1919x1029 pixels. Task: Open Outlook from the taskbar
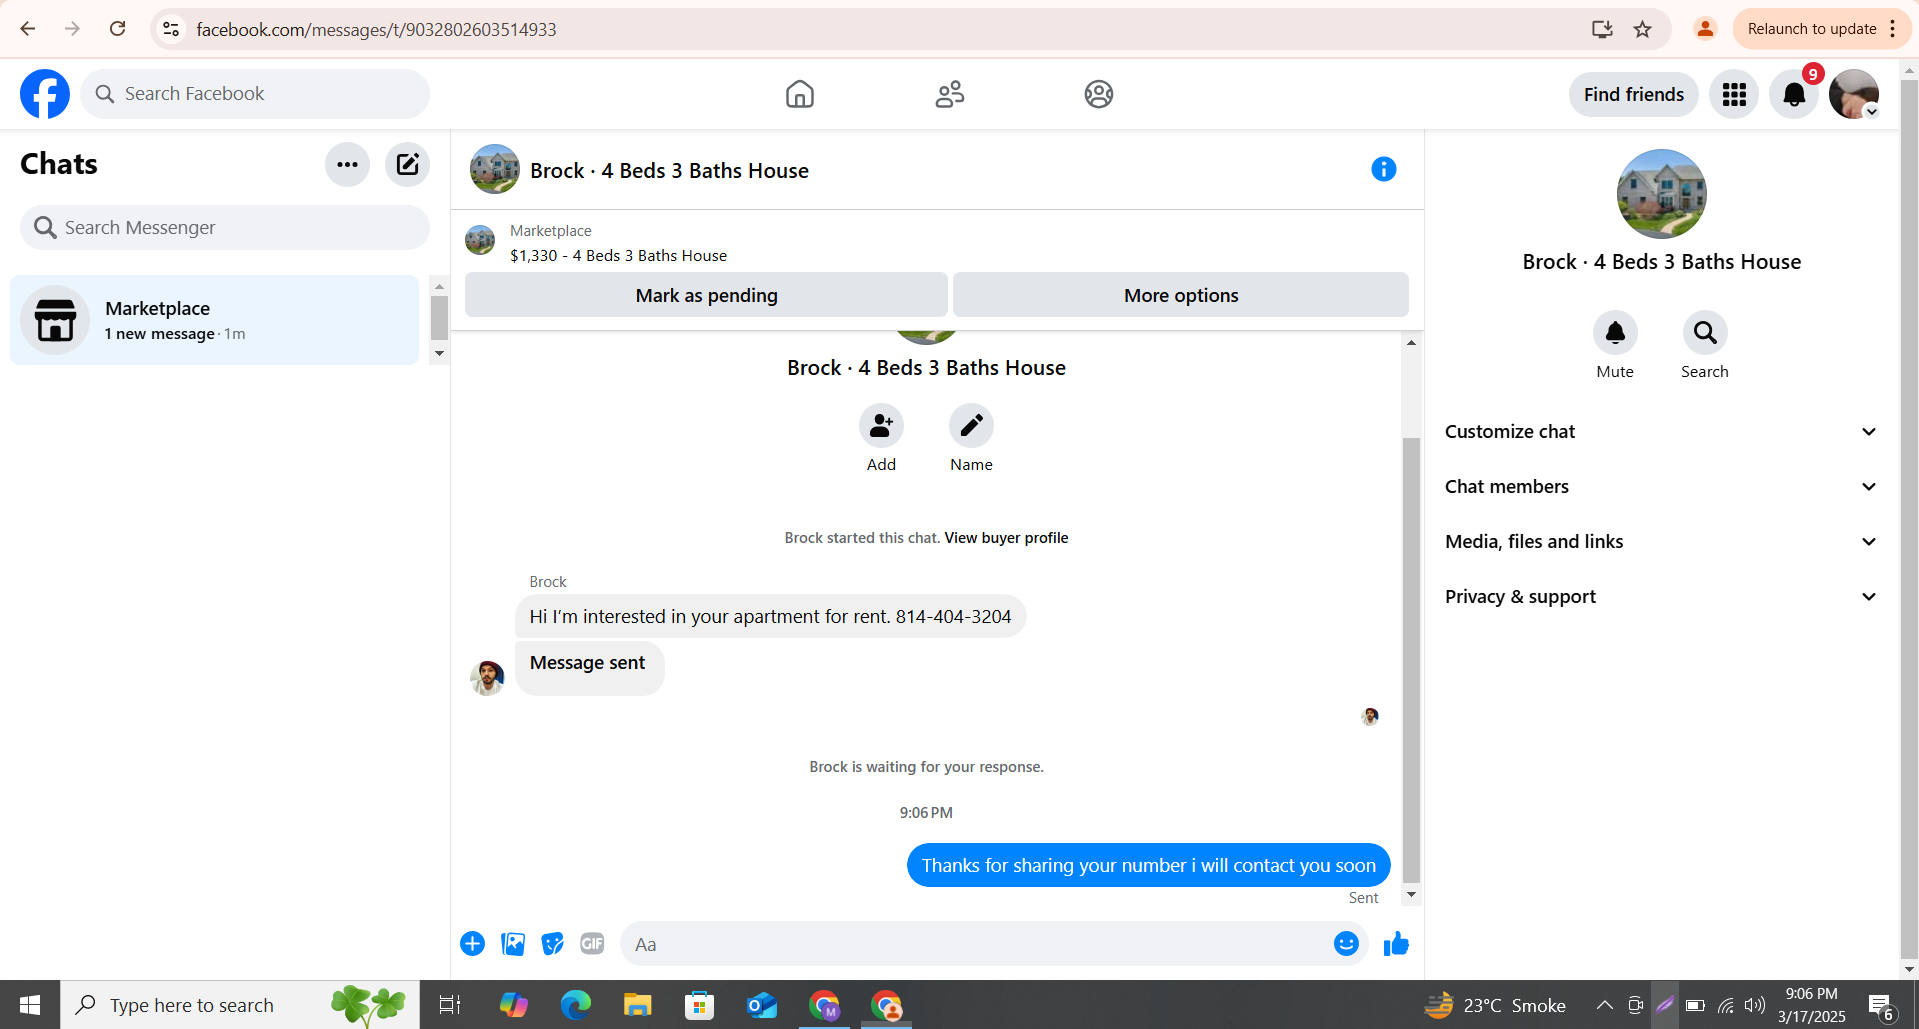tap(762, 1005)
